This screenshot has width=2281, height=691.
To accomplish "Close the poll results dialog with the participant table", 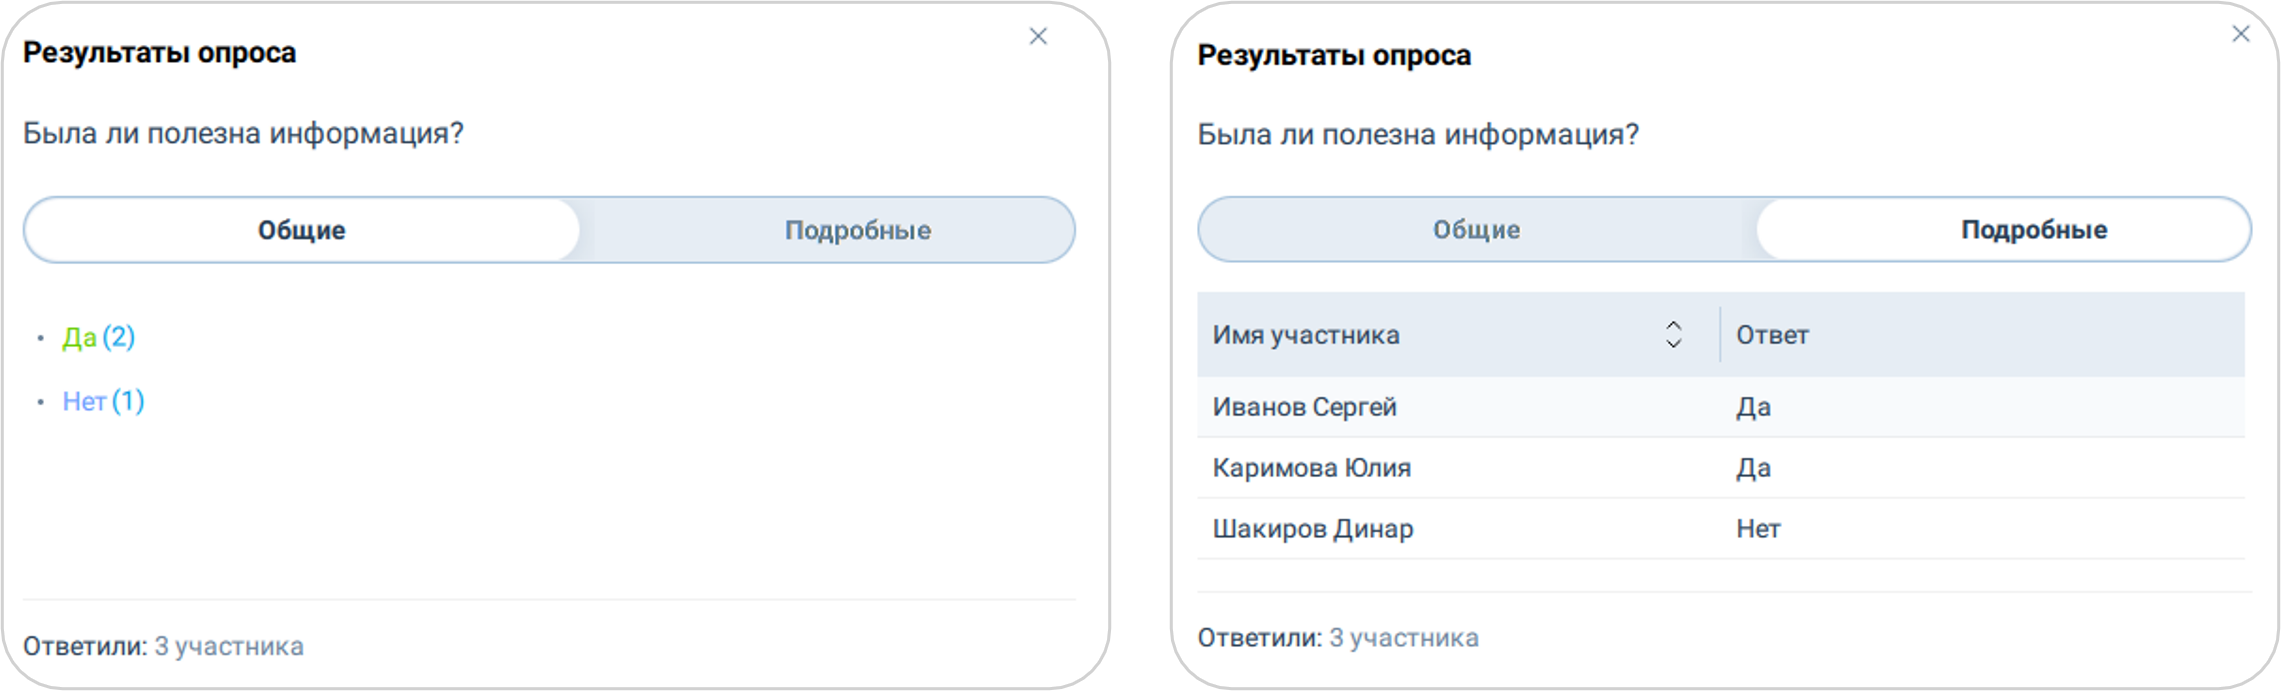I will coord(2241,34).
